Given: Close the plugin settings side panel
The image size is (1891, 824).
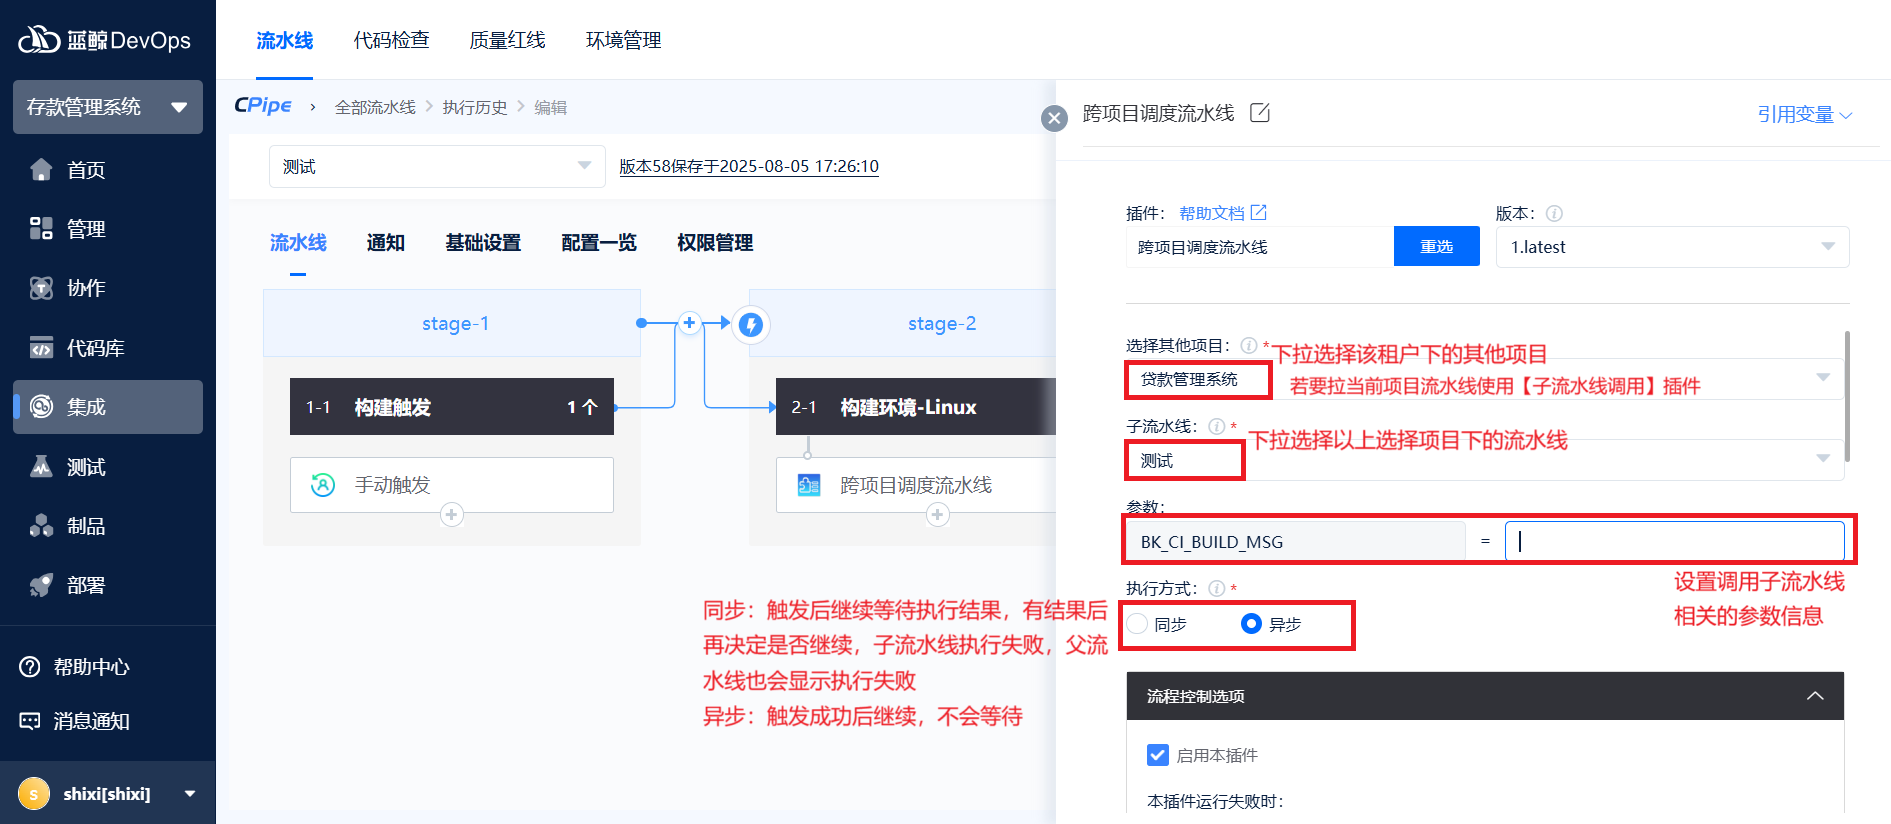Looking at the screenshot, I should [1054, 119].
